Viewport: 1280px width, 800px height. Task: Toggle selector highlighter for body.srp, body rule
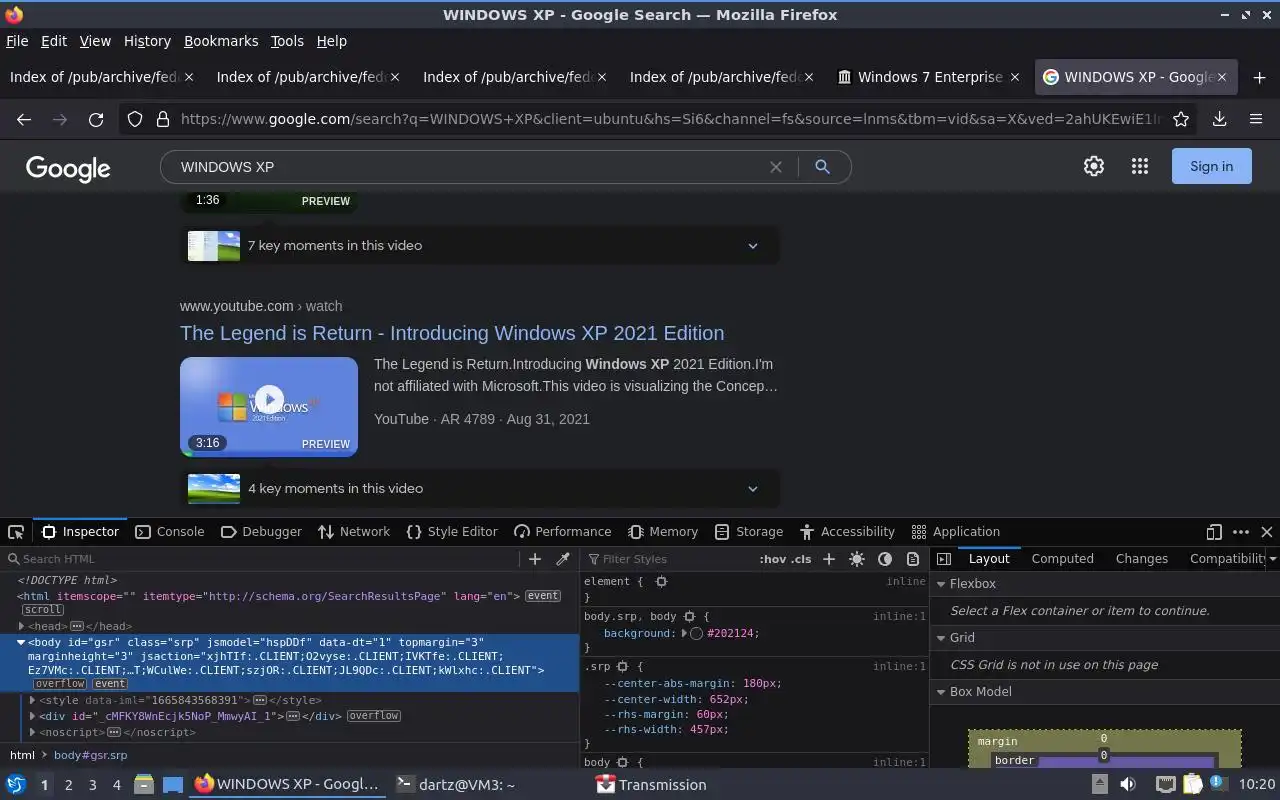pos(689,617)
